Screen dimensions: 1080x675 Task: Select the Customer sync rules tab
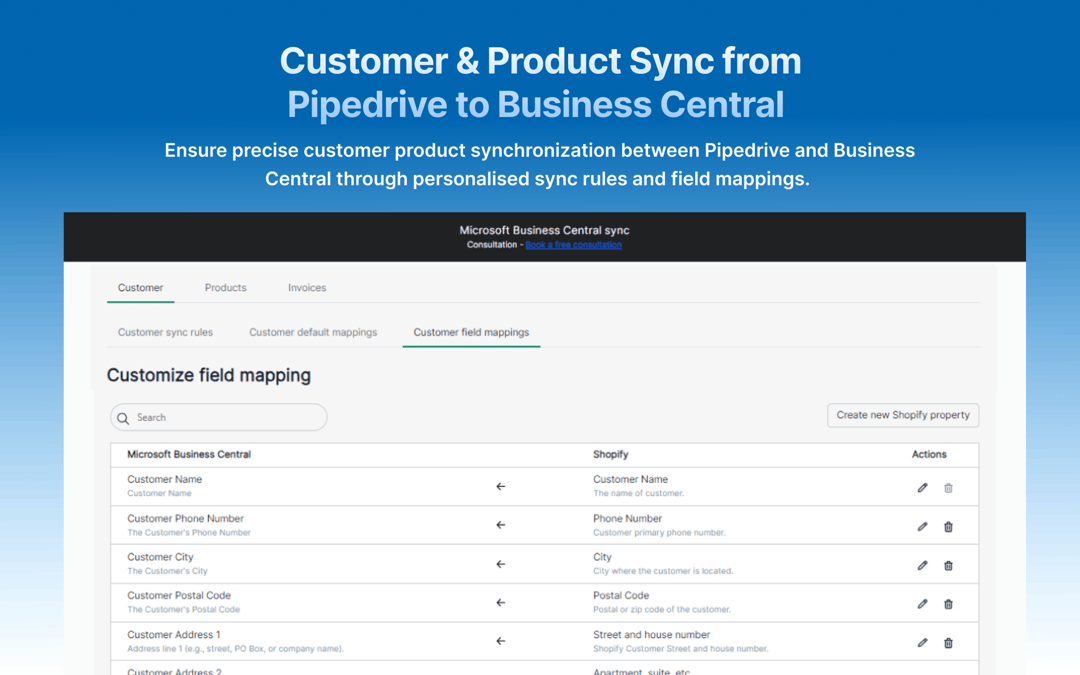coord(165,331)
